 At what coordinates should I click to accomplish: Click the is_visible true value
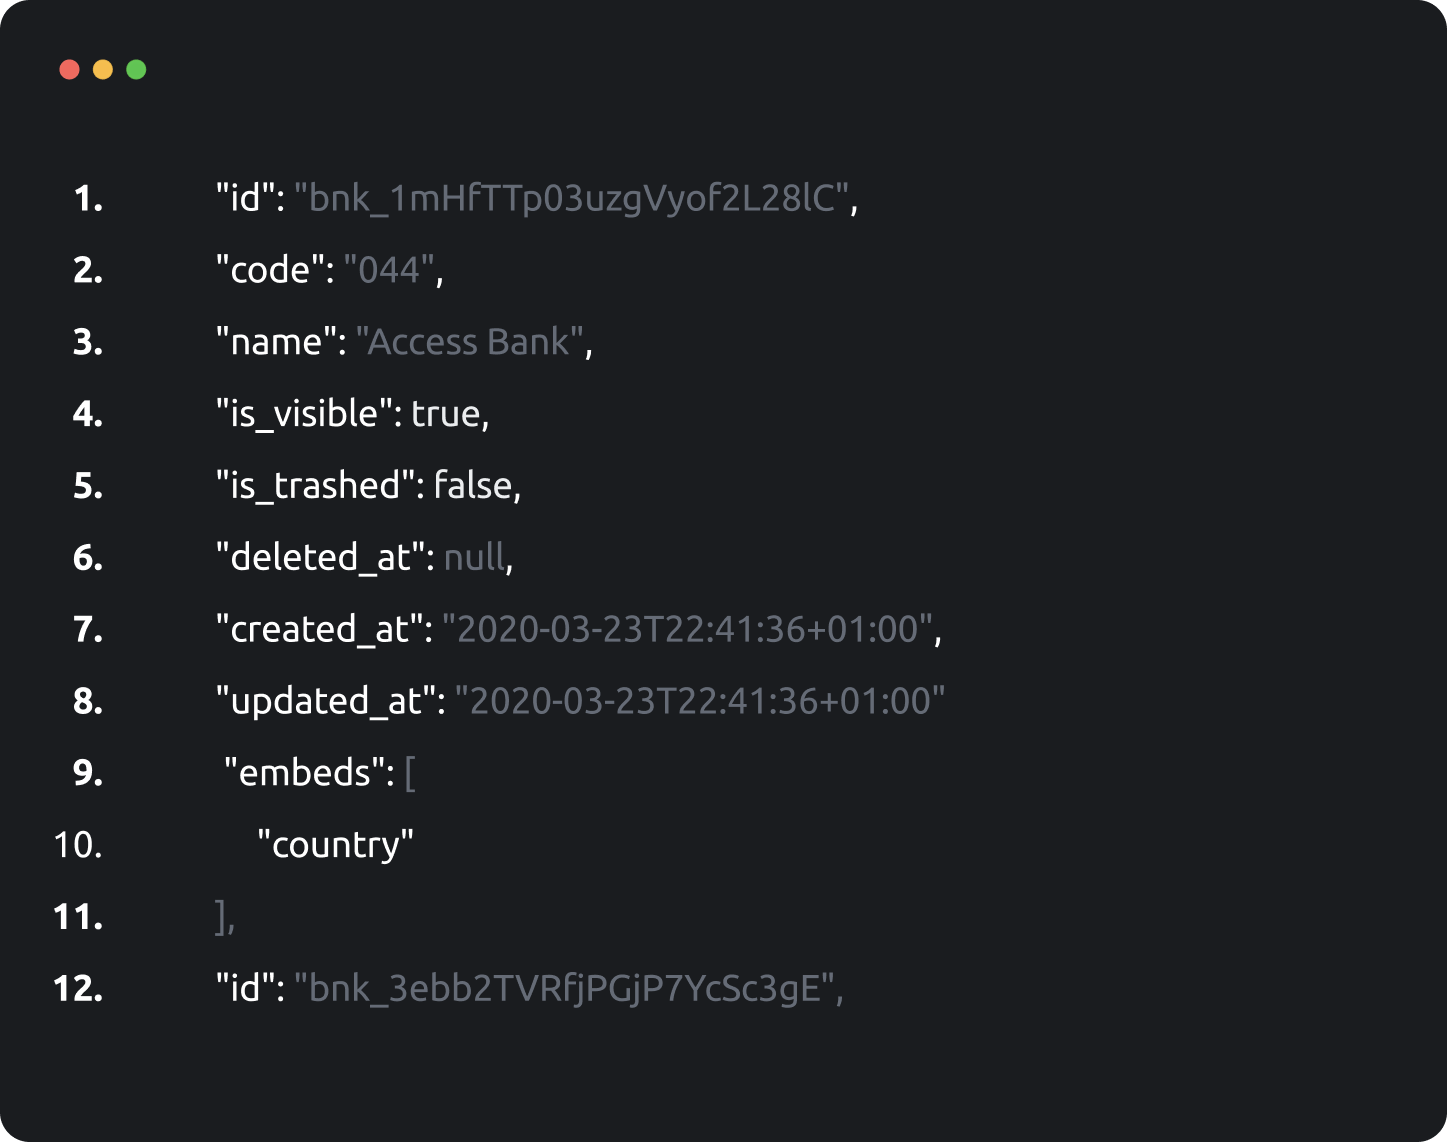coord(446,414)
